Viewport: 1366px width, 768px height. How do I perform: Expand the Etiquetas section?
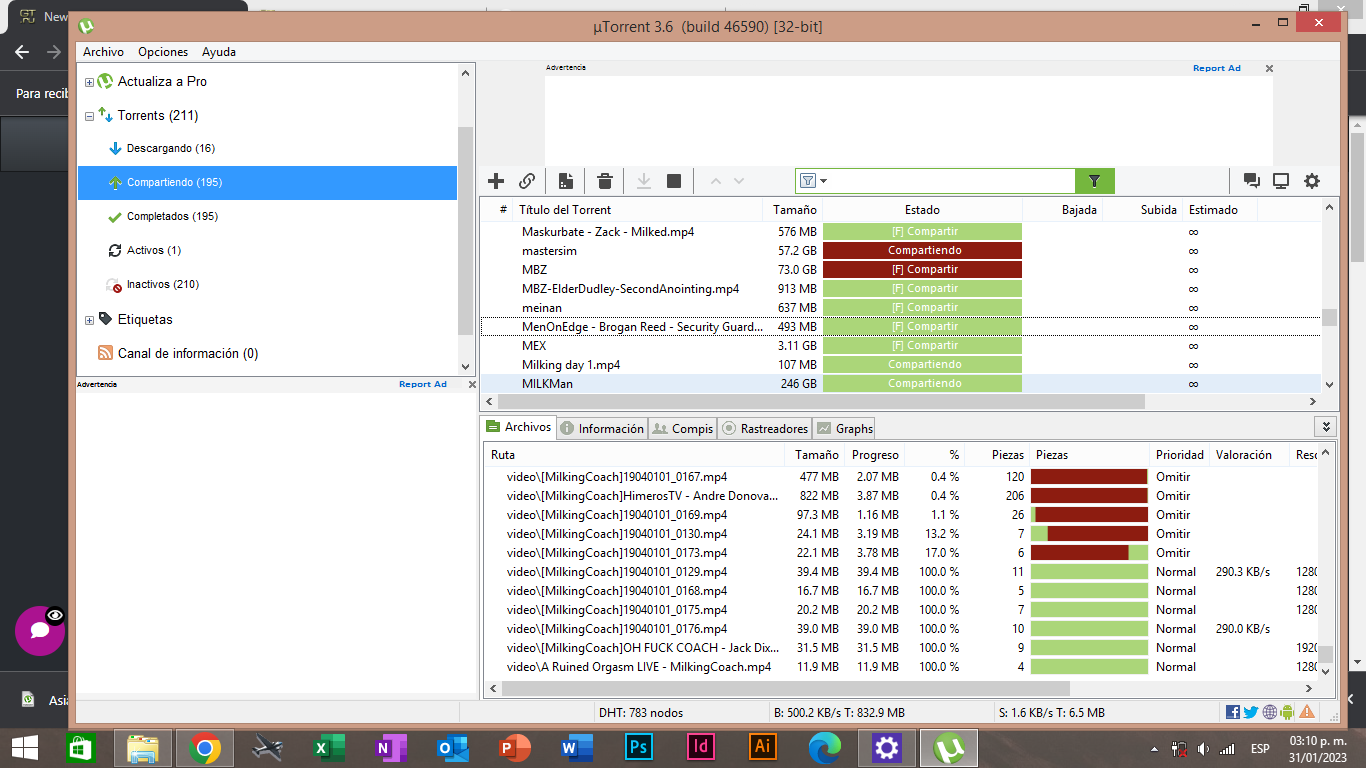pos(89,320)
